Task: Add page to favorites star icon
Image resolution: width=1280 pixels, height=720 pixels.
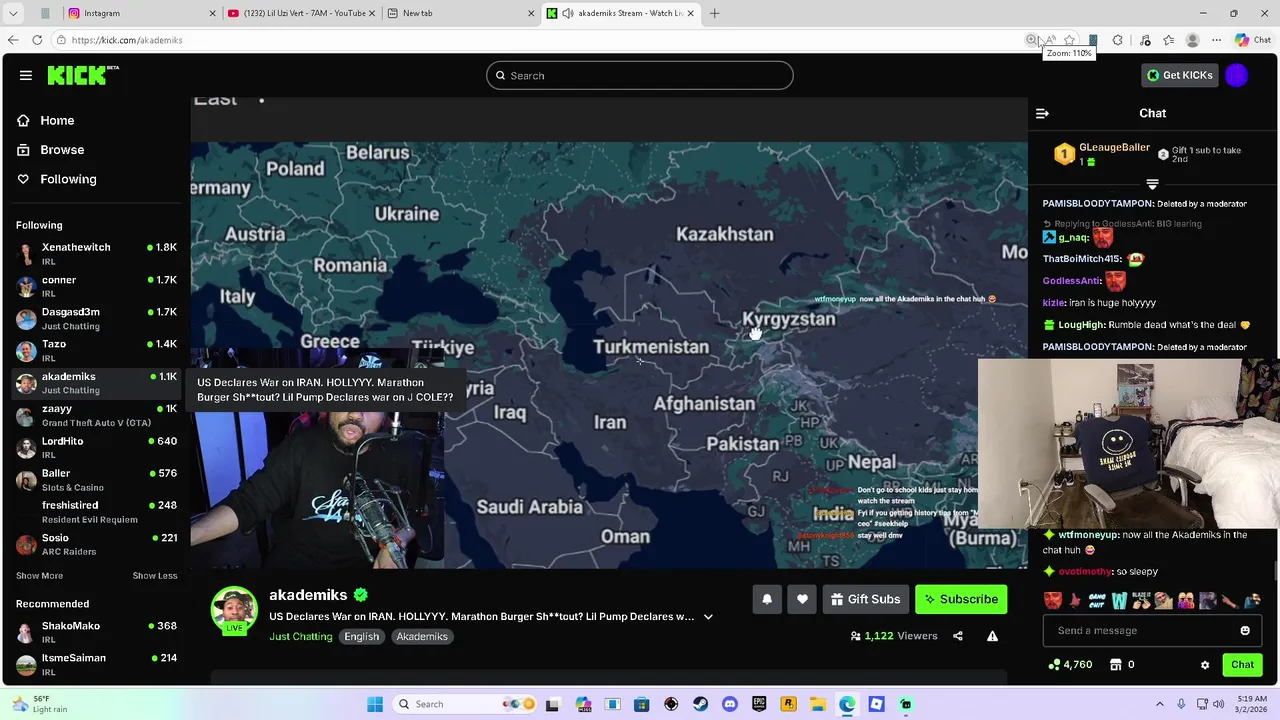Action: coord(1070,40)
